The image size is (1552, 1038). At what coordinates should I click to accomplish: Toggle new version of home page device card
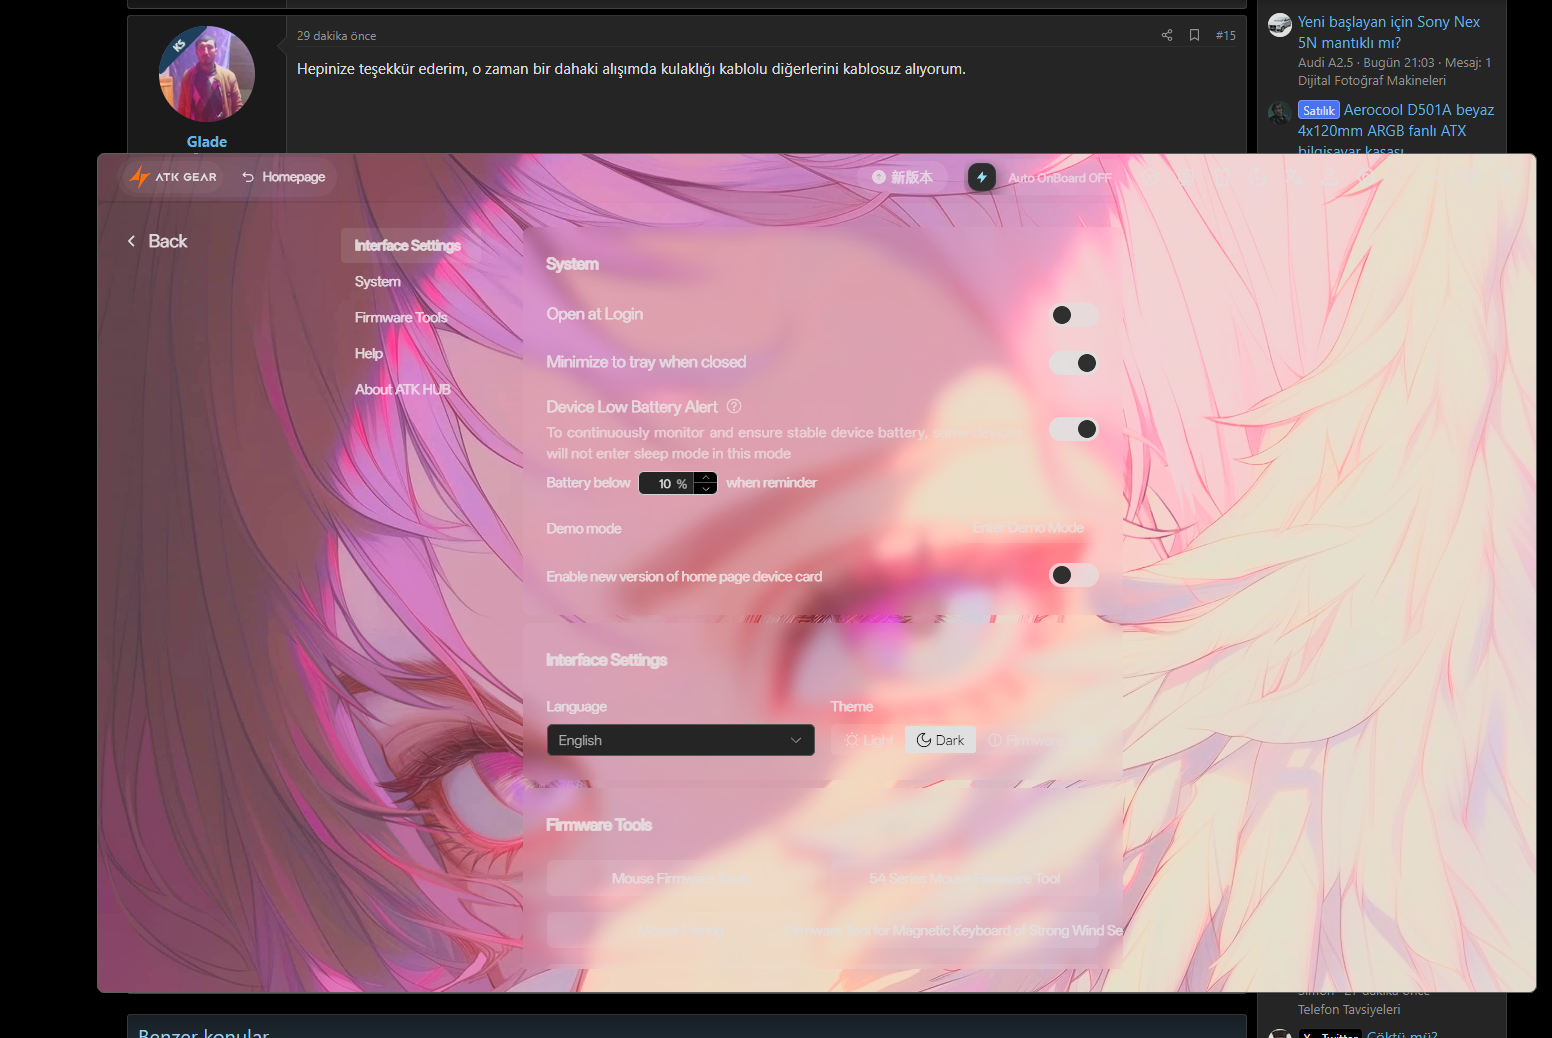pyautogui.click(x=1074, y=575)
